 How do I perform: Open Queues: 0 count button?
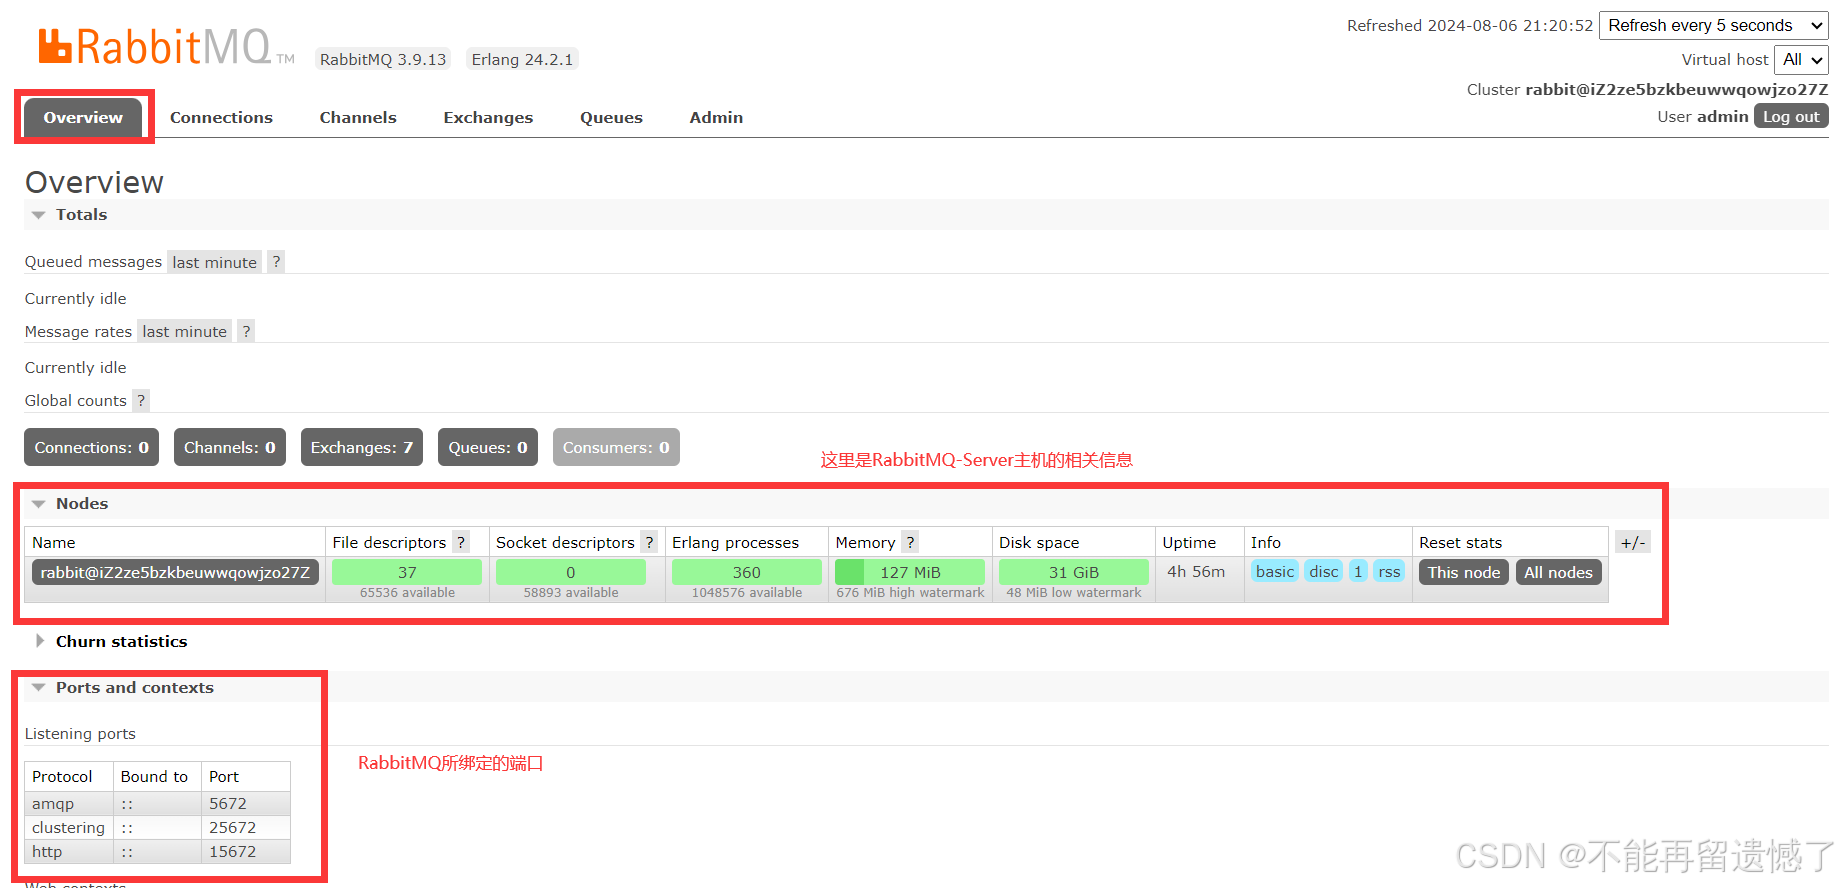[488, 447]
